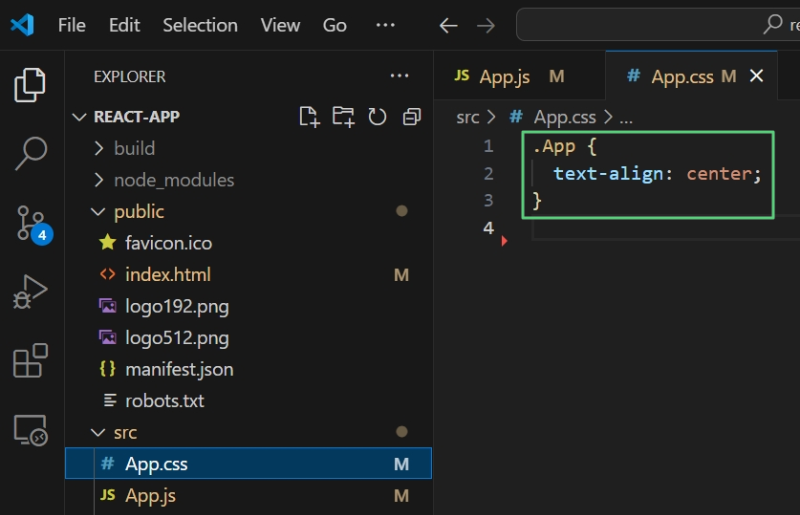The width and height of the screenshot is (800, 515).
Task: Click the image icon of logo192.png
Action: [x=108, y=306]
